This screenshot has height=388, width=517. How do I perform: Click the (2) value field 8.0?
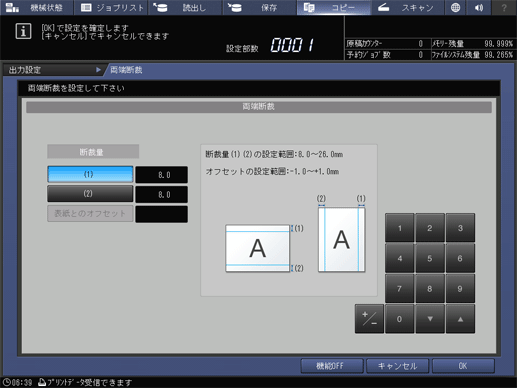tap(162, 194)
